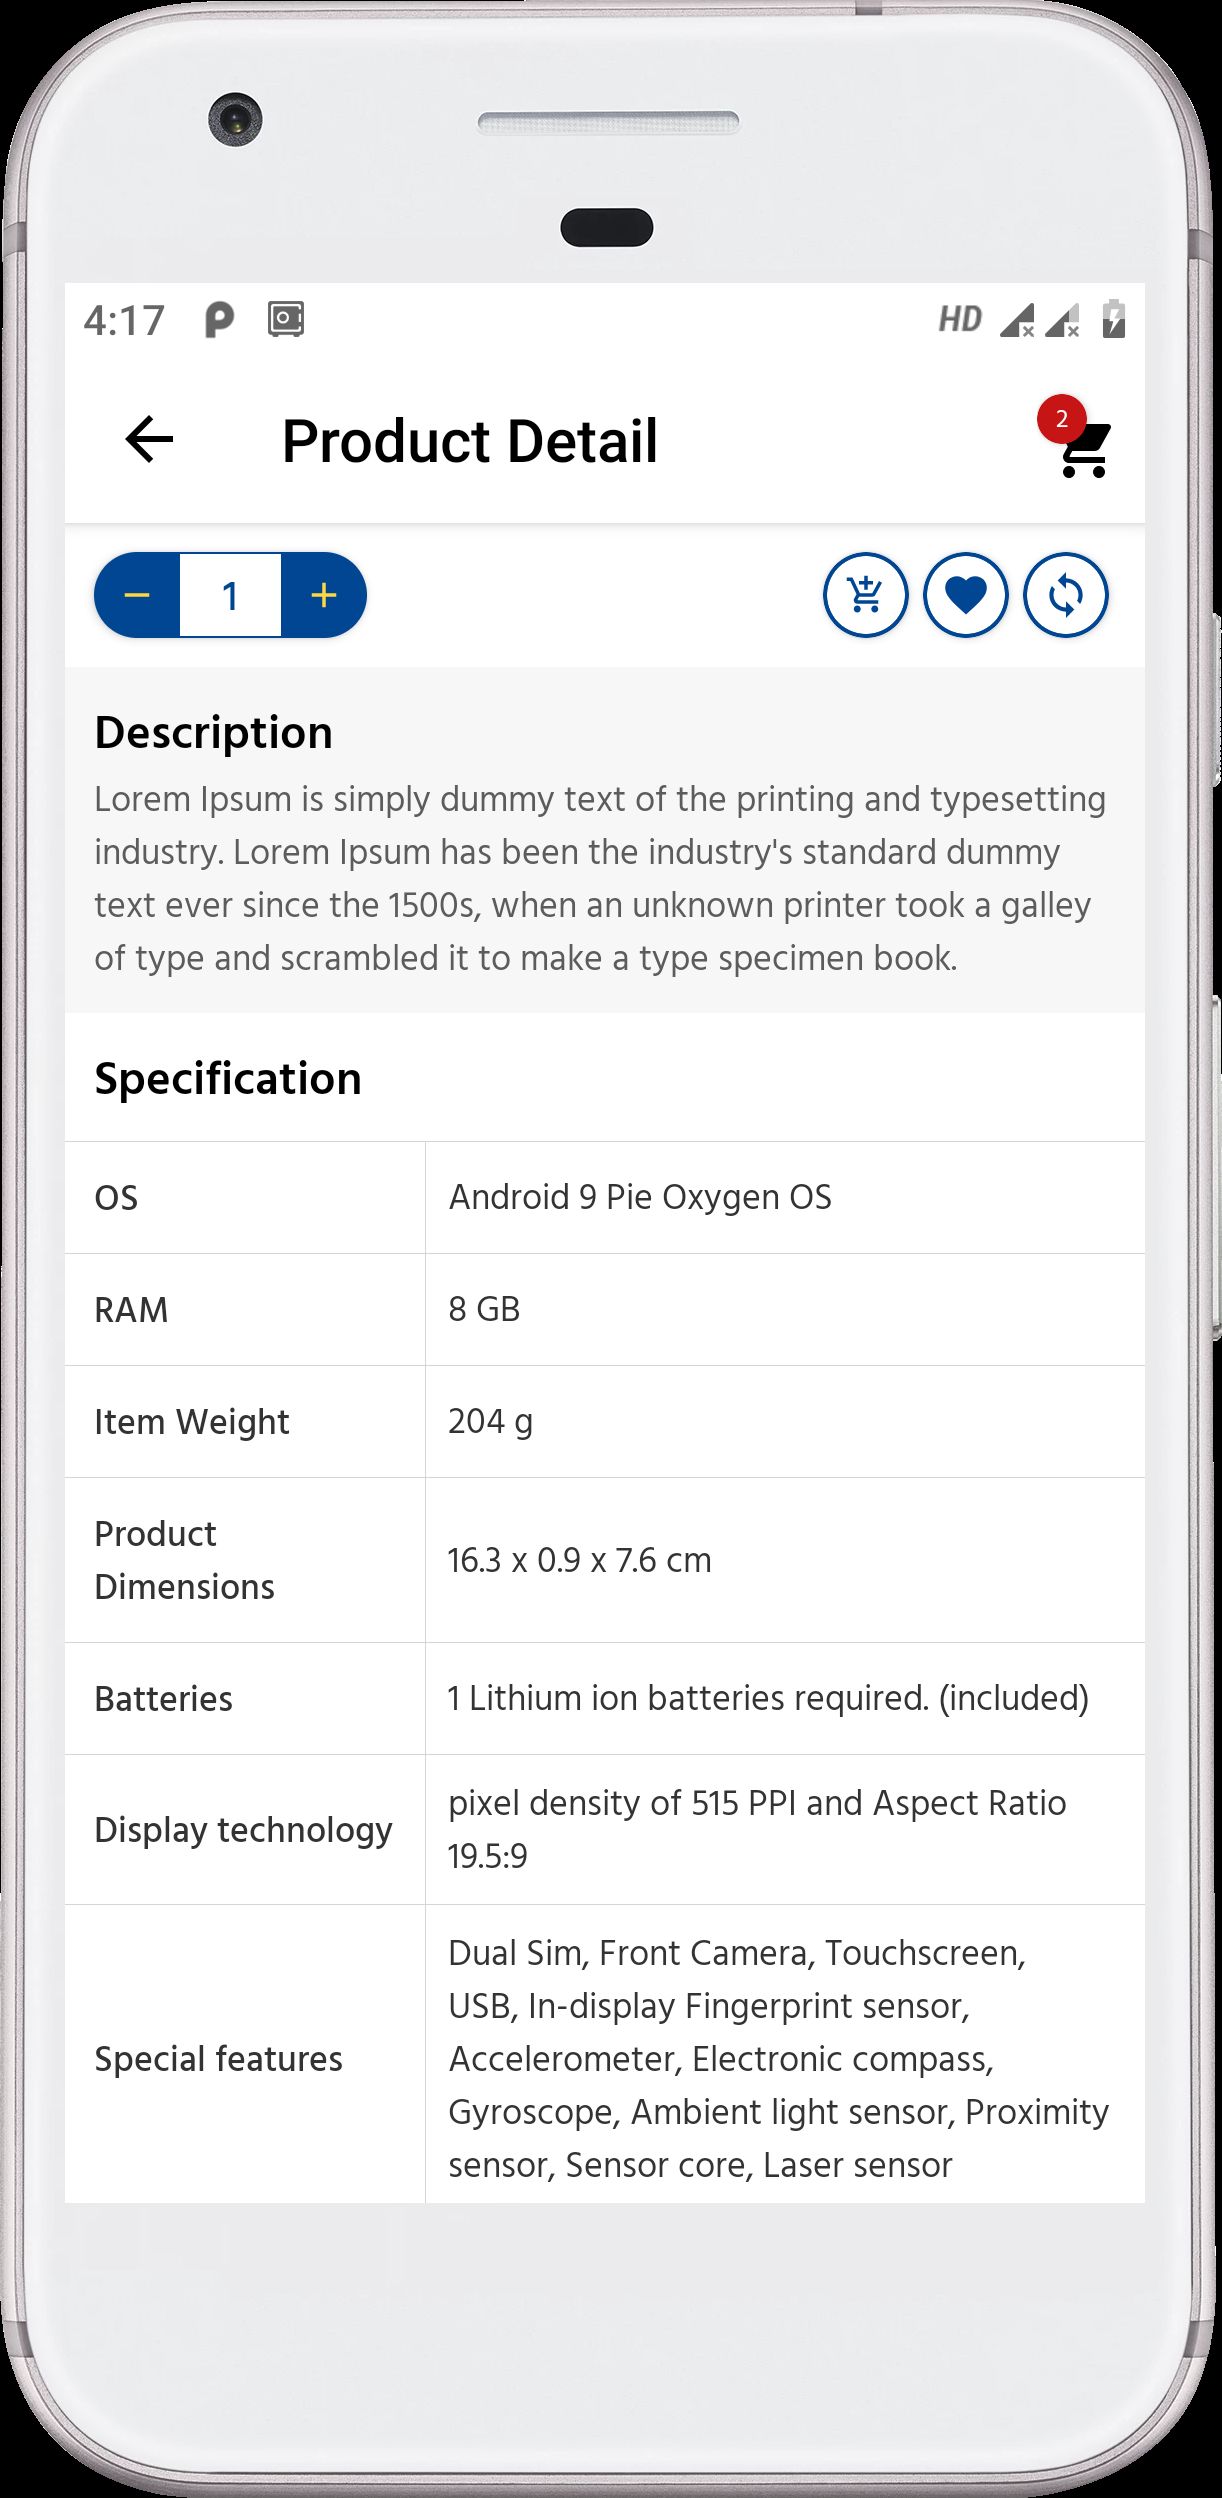1222x2498 pixels.
Task: Add product to cart icon
Action: pyautogui.click(x=865, y=596)
